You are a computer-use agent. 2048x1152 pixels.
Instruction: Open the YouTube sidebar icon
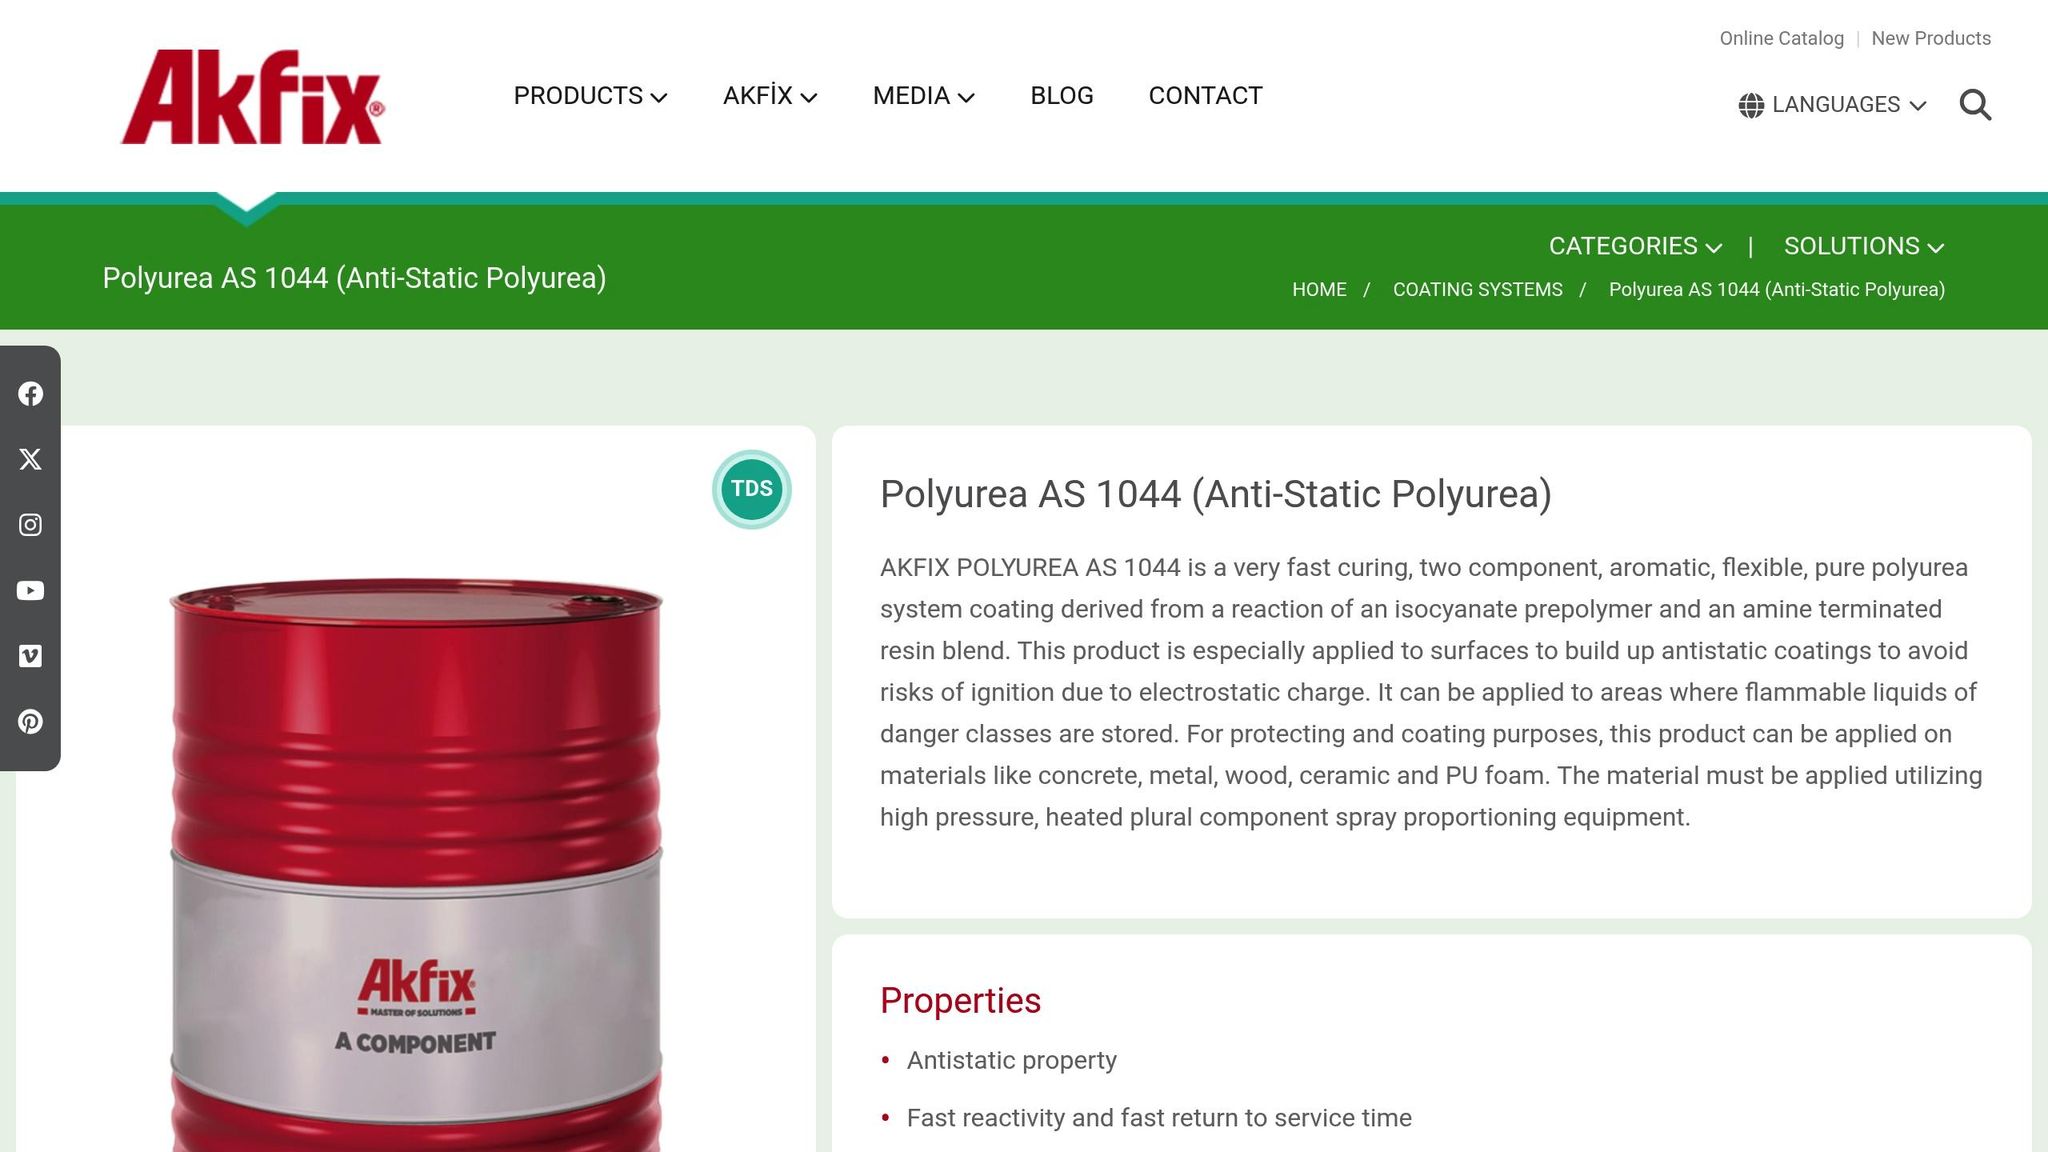coord(30,591)
